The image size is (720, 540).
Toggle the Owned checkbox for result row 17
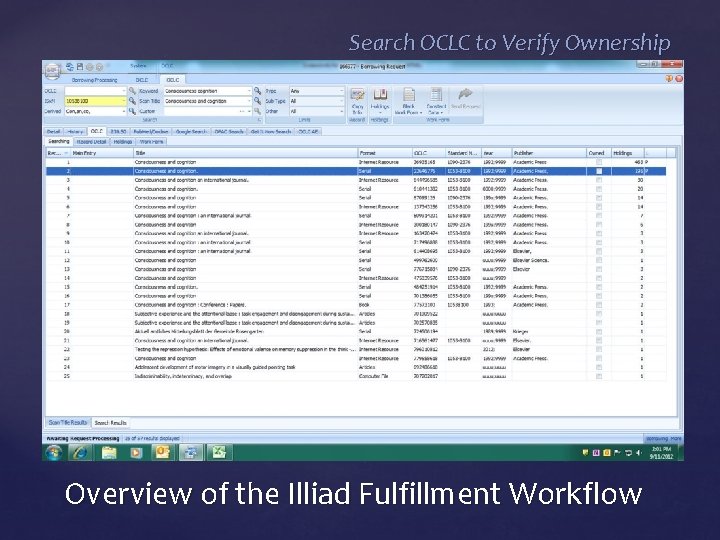point(599,305)
